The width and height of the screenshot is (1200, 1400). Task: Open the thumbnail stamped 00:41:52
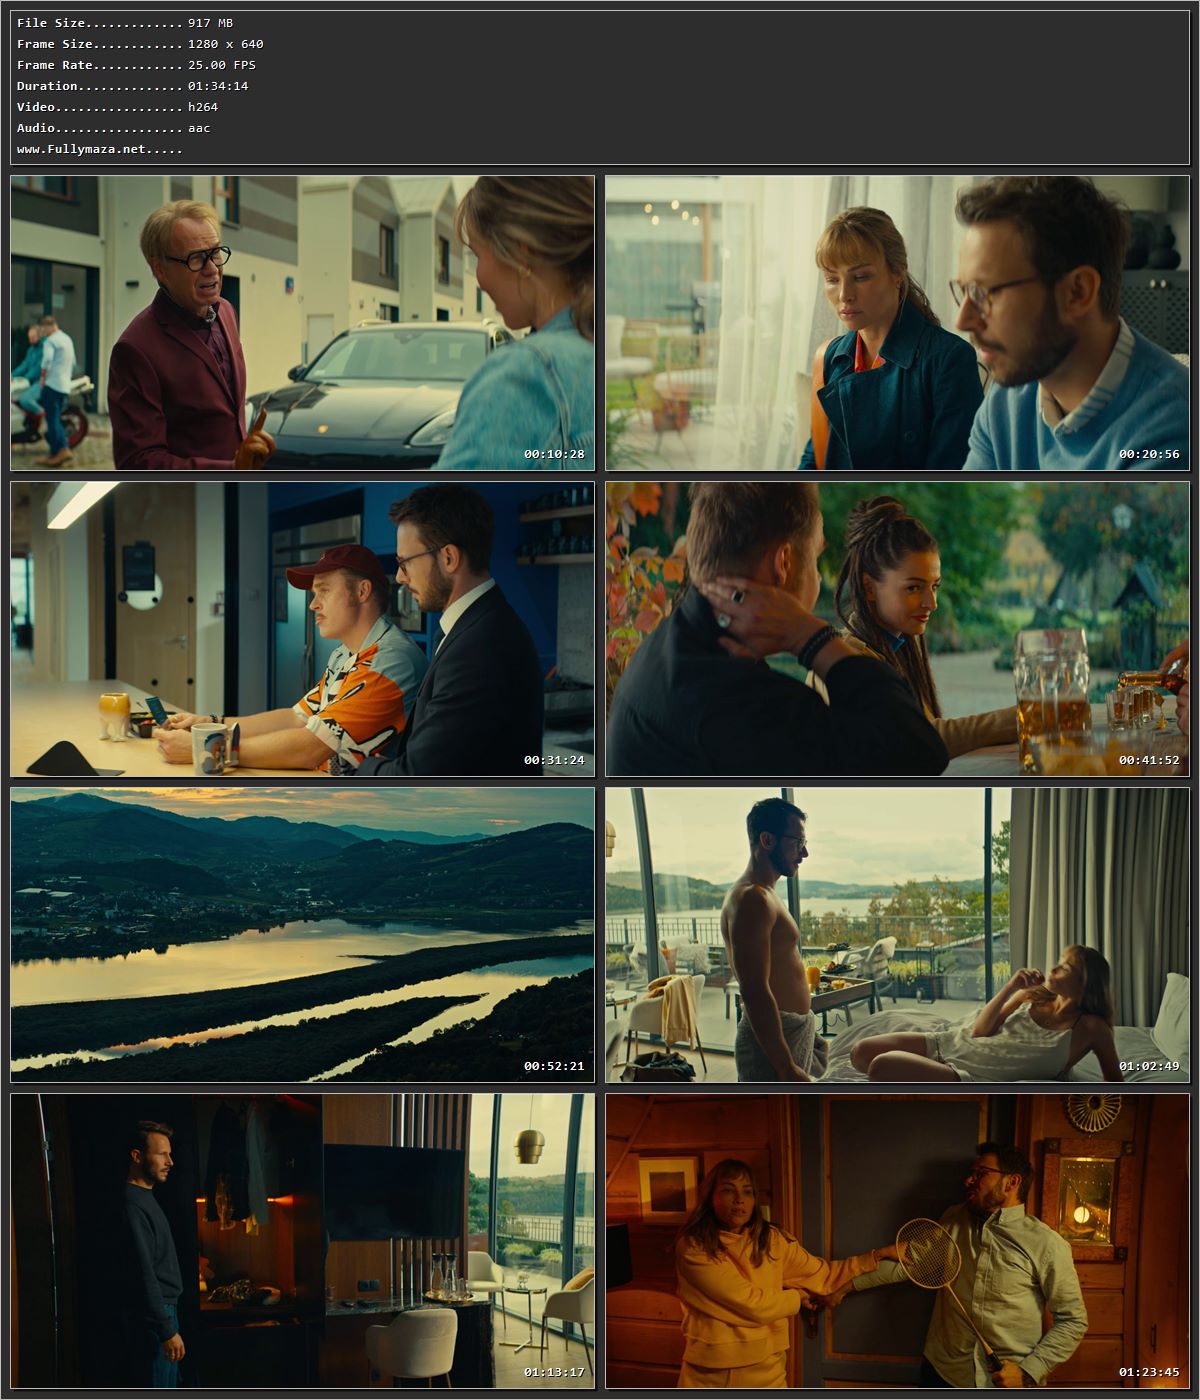pos(897,629)
